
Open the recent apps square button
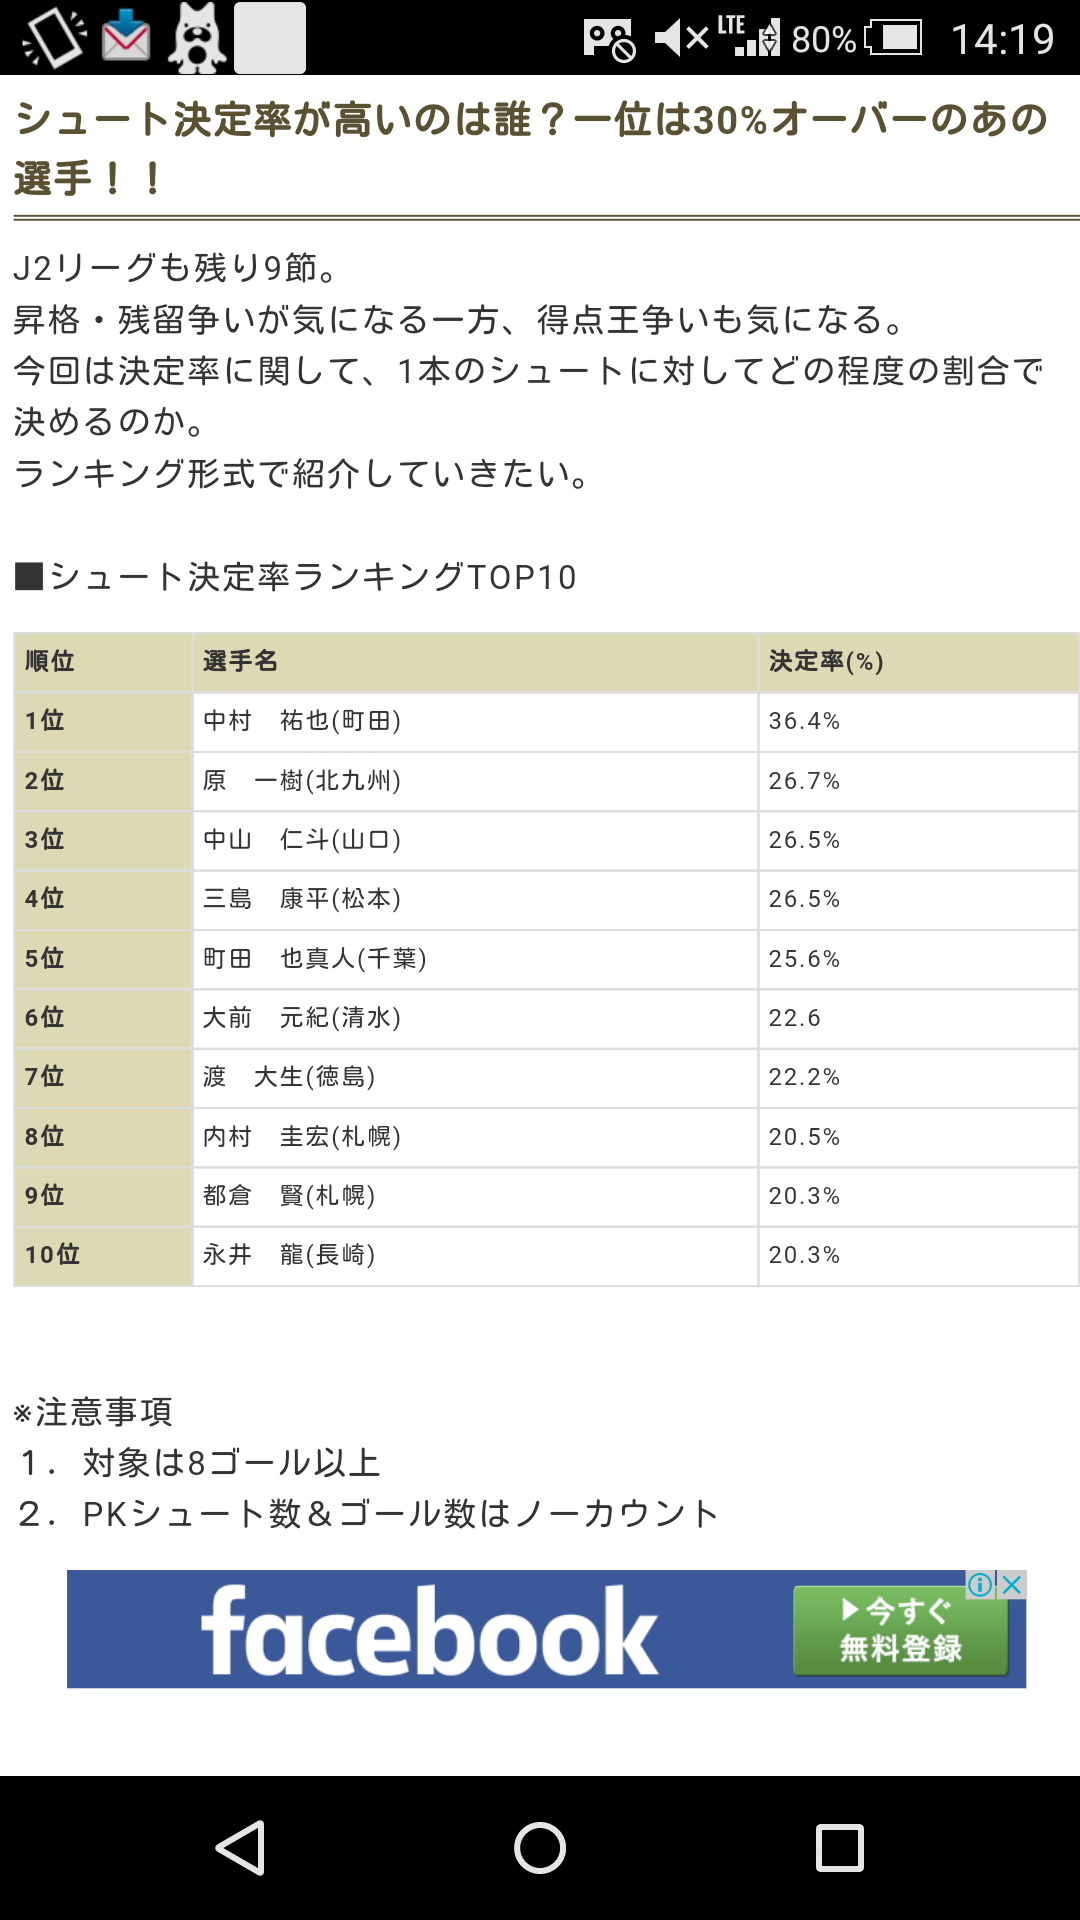[840, 1847]
